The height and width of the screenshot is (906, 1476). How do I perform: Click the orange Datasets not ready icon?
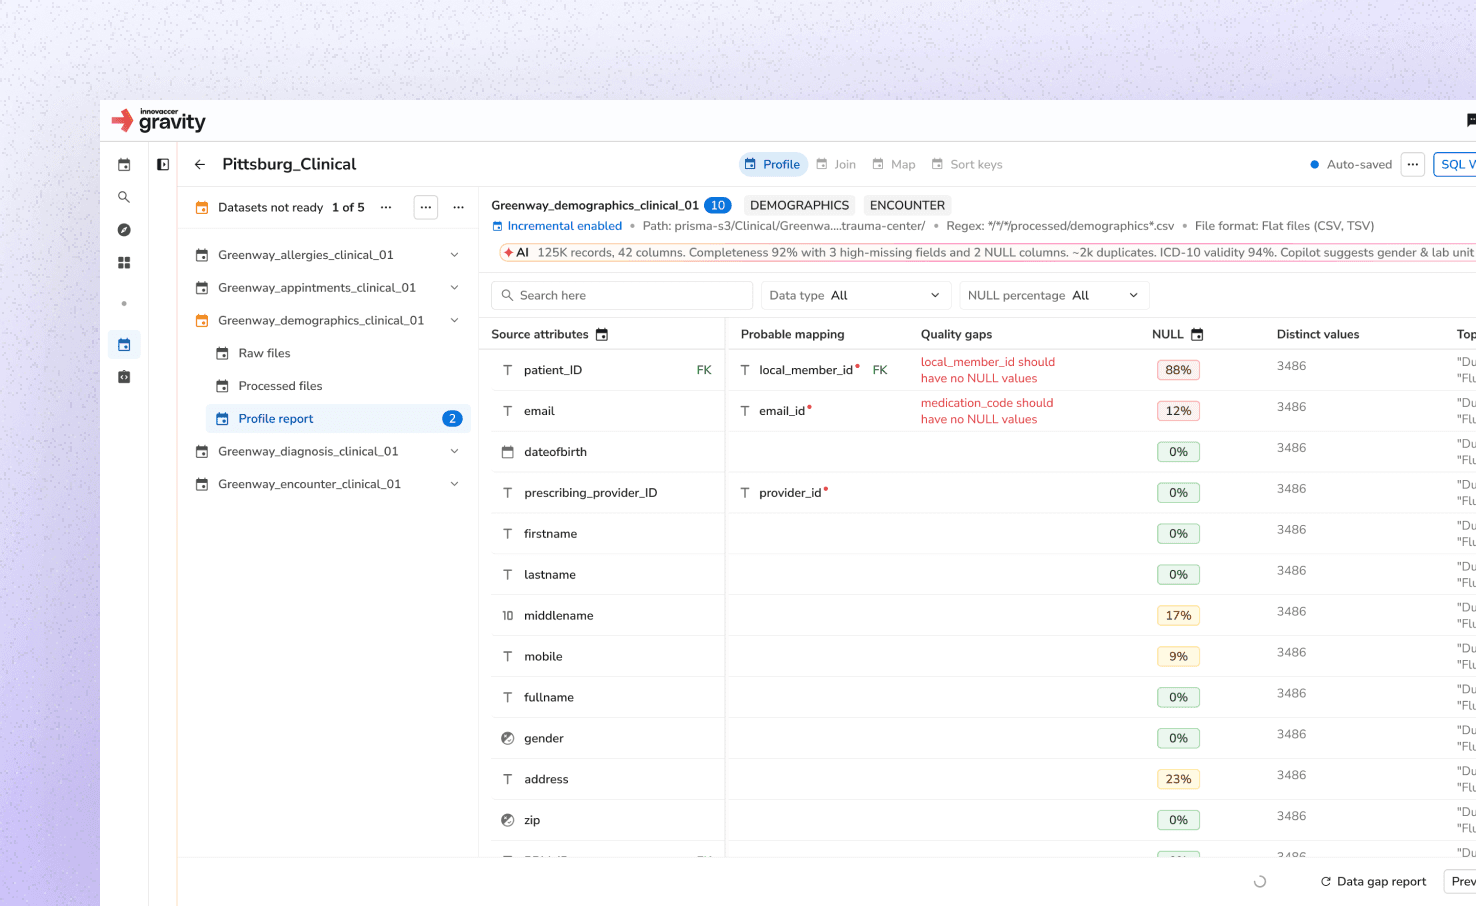202,208
